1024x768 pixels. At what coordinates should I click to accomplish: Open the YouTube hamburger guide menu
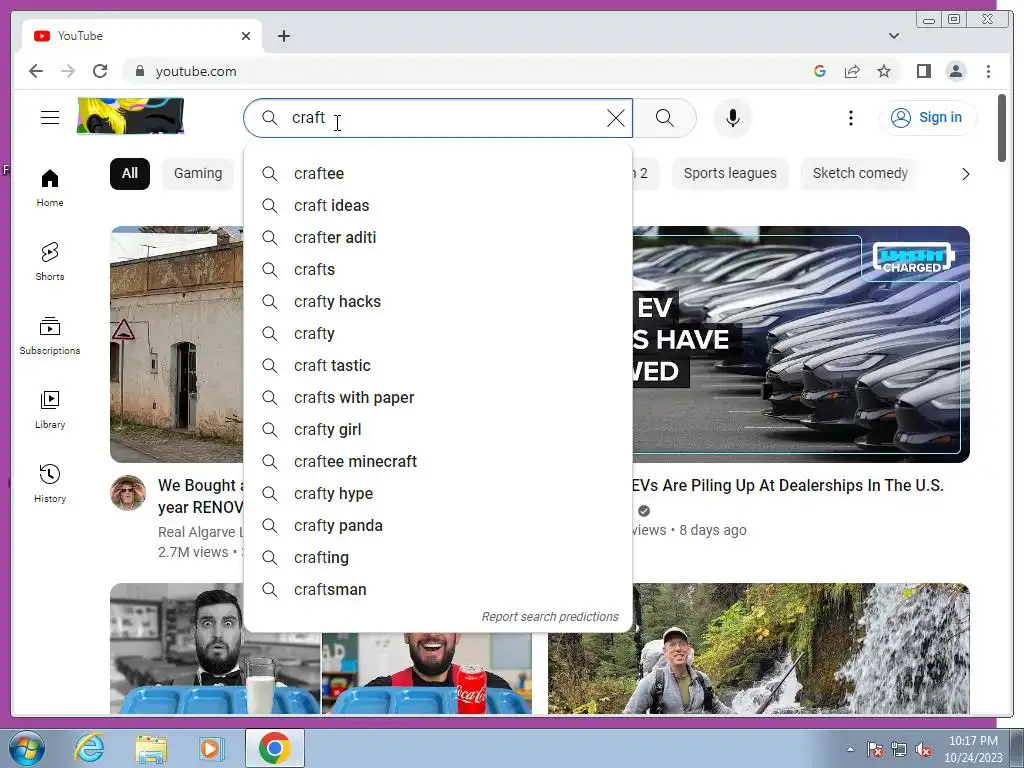(50, 118)
